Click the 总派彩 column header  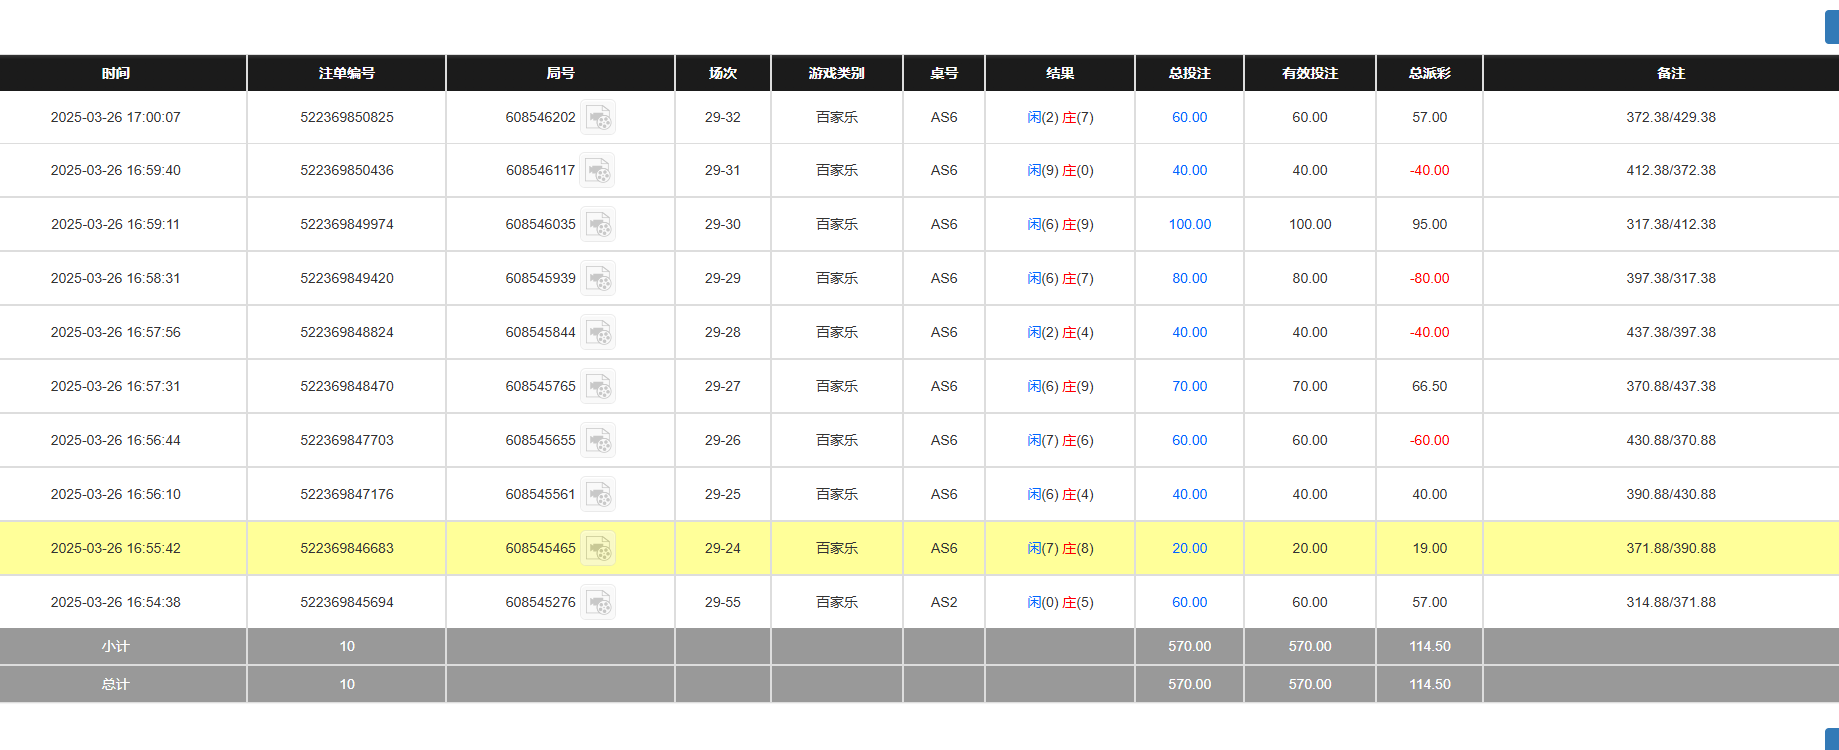1429,73
